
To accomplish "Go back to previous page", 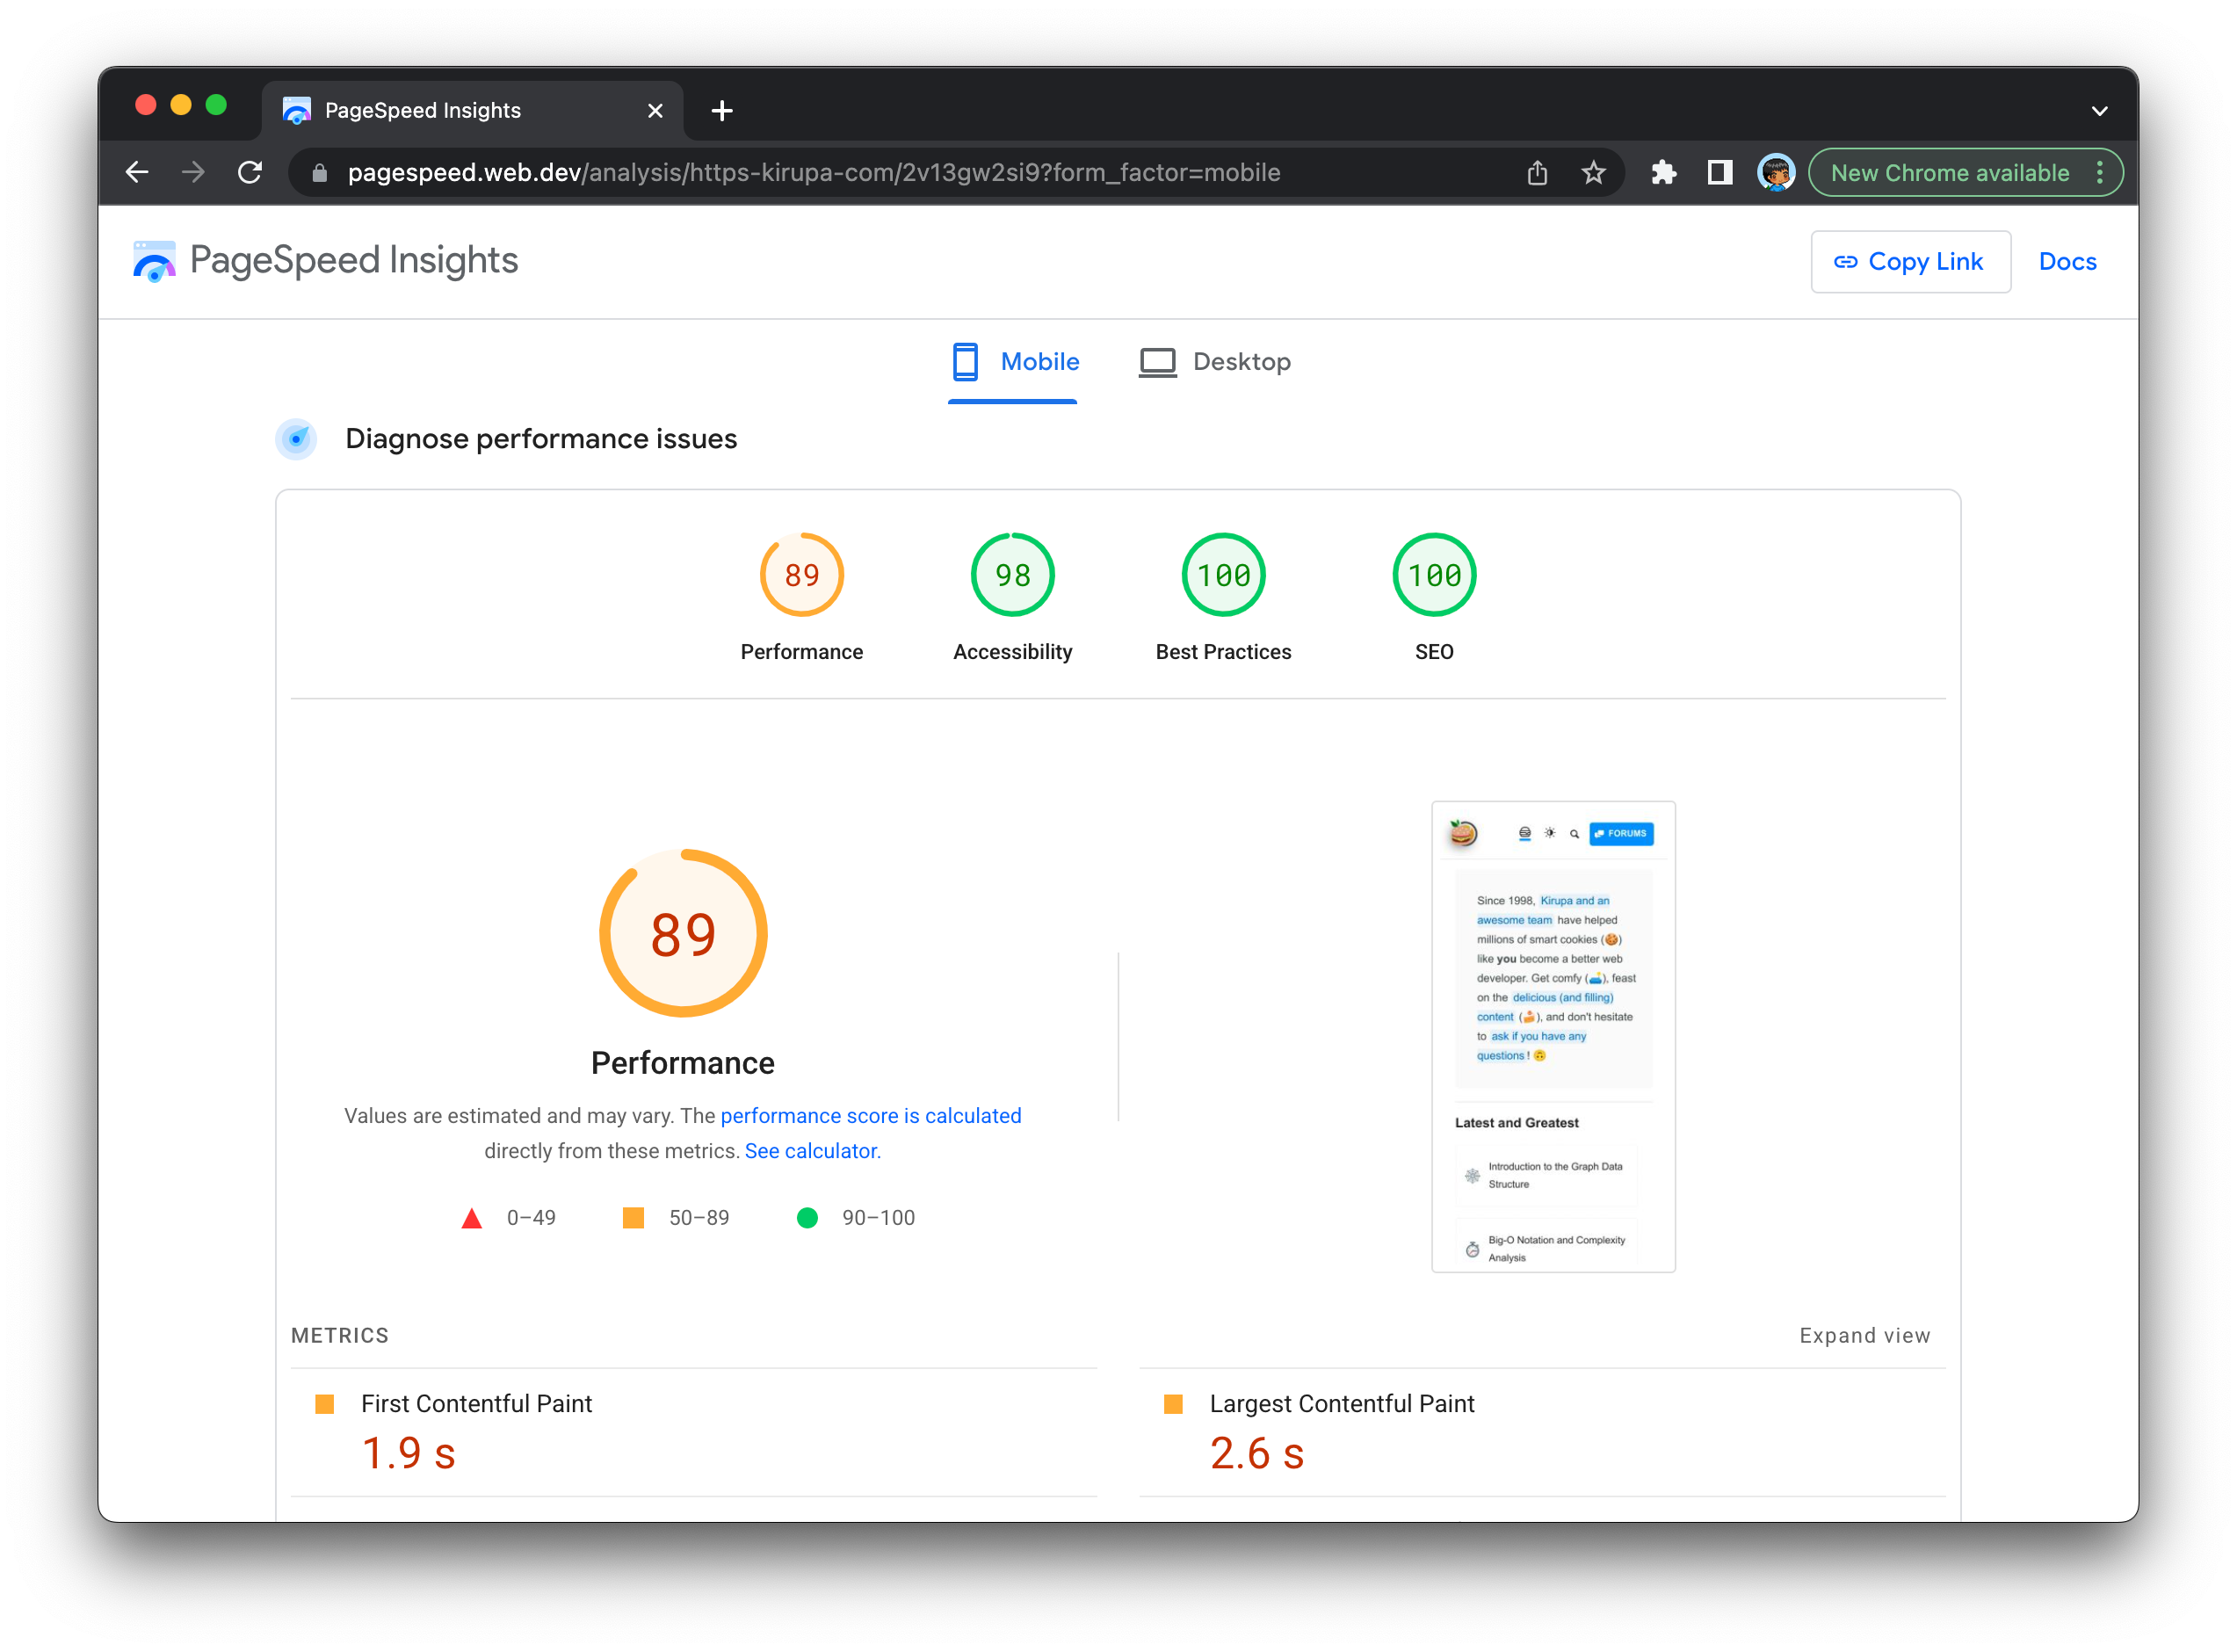I will pyautogui.click(x=137, y=173).
